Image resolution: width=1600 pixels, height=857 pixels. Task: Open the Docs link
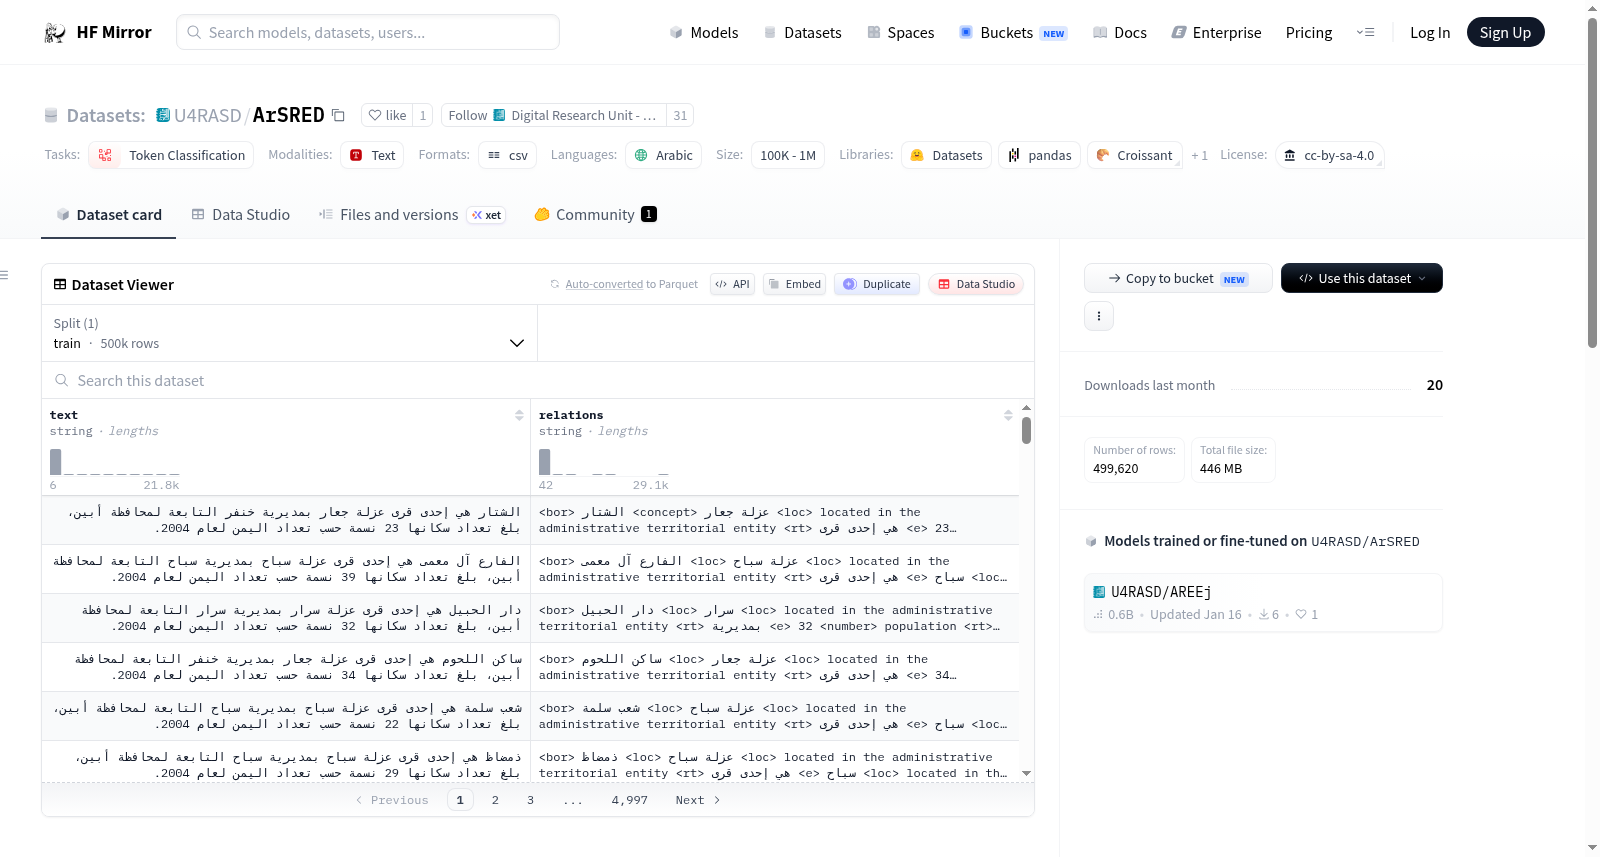click(x=1120, y=33)
